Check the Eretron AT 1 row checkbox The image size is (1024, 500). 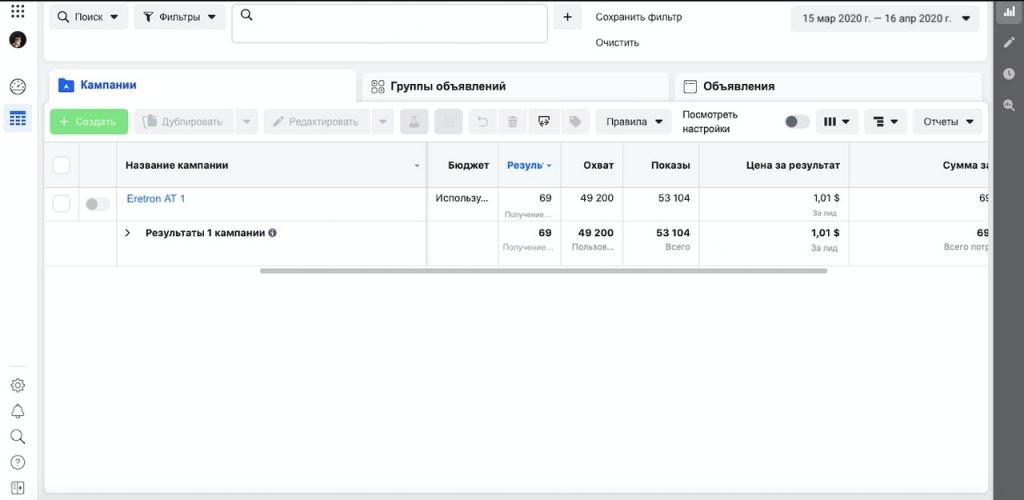click(x=61, y=204)
